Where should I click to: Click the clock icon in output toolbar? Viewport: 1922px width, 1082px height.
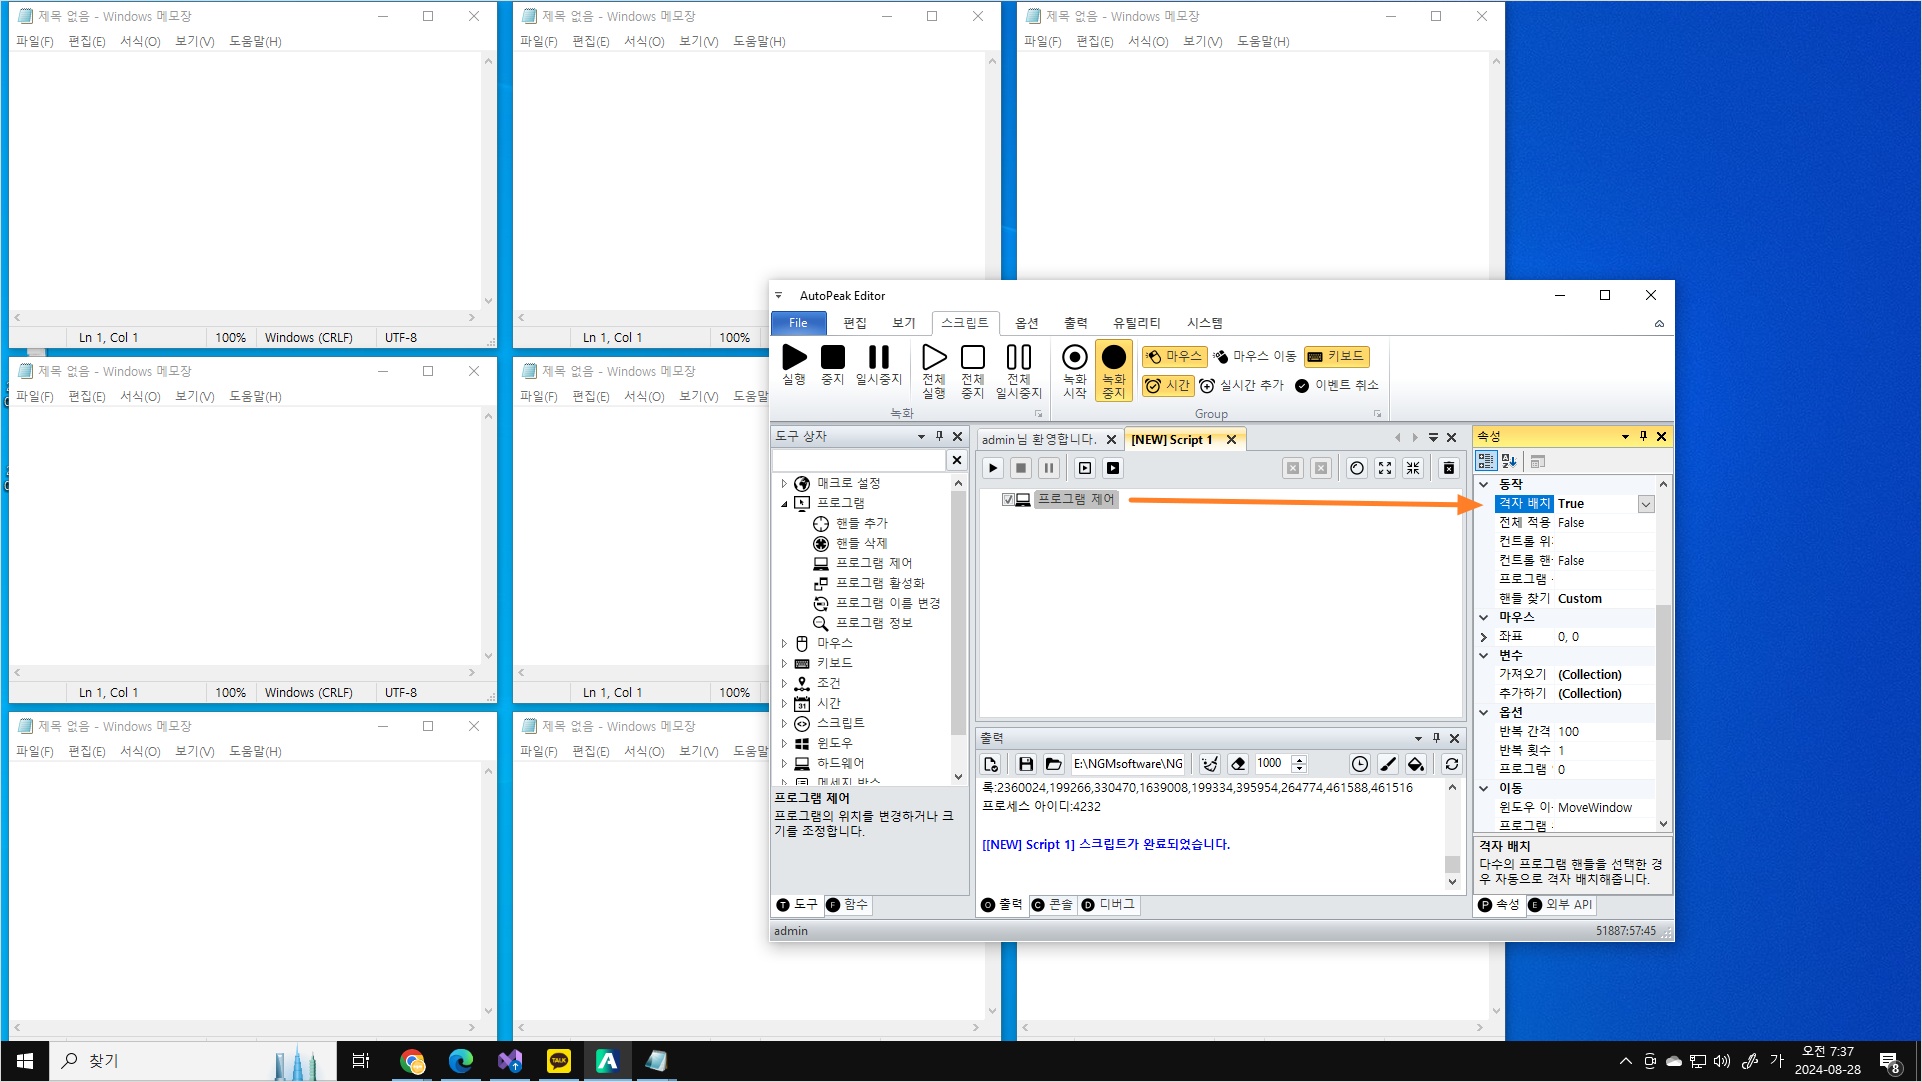1359,764
